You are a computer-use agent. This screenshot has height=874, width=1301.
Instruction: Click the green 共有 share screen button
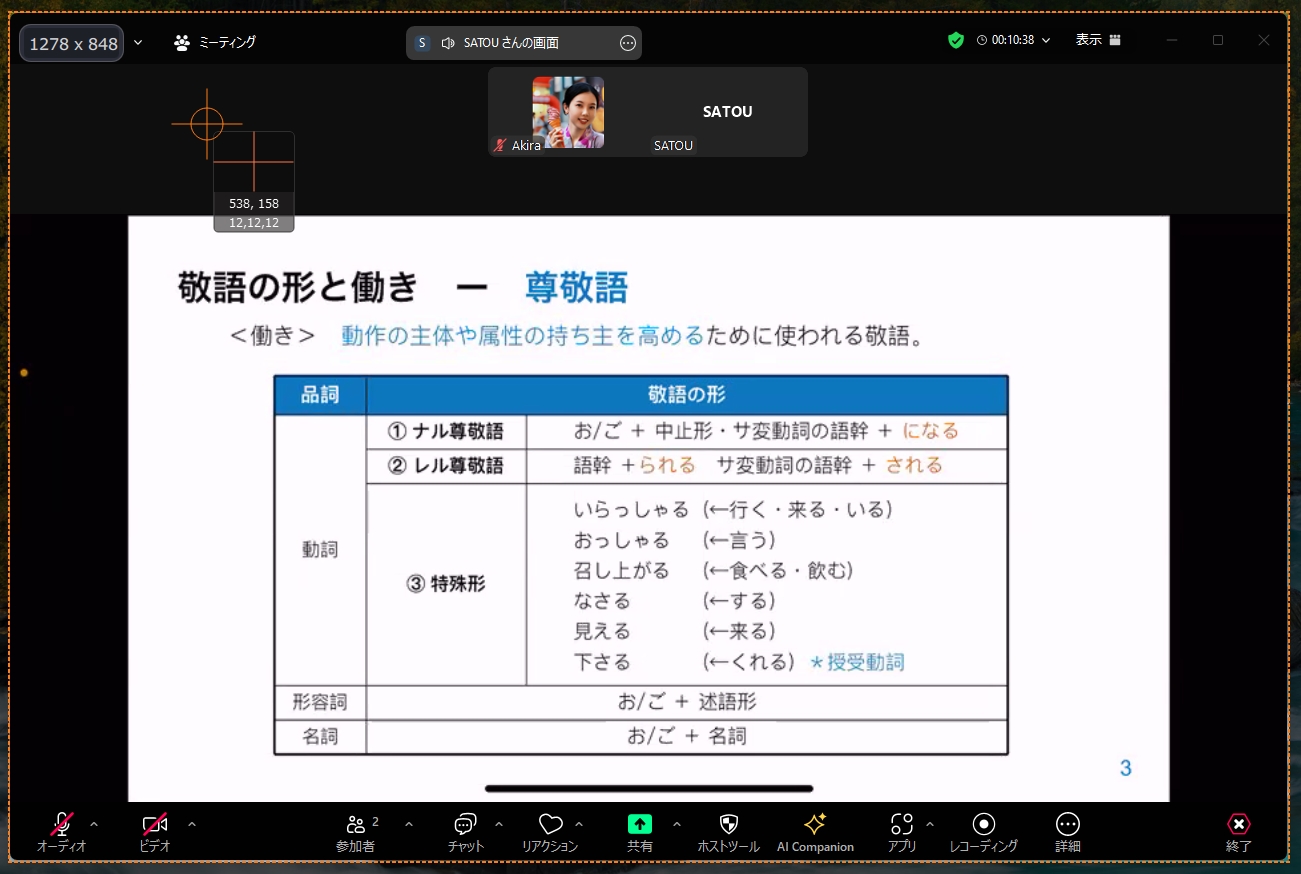tap(639, 824)
